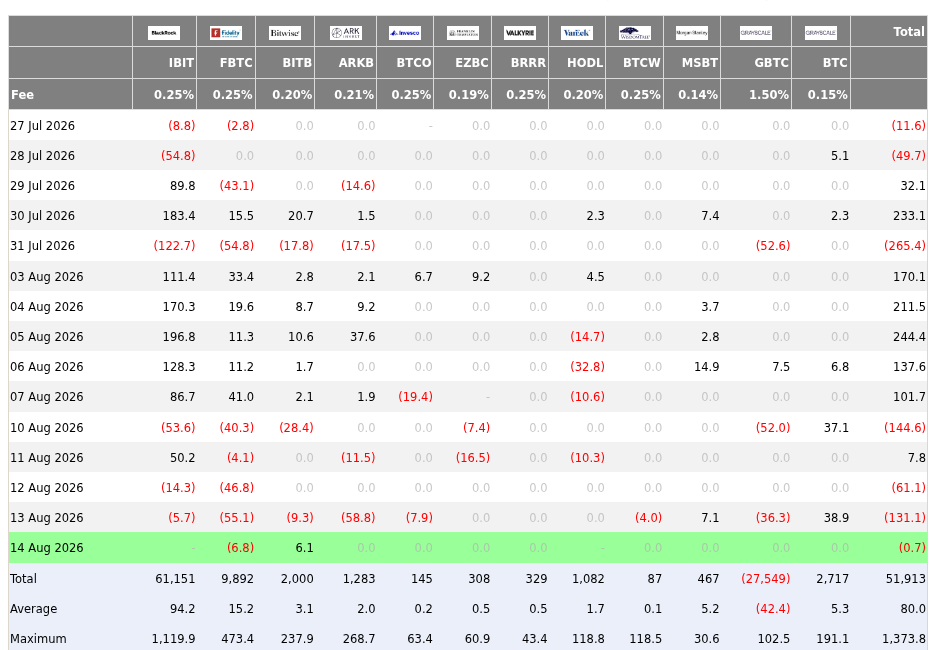Click the Fidelity logo
The height and width of the screenshot is (650, 944).
(226, 32)
